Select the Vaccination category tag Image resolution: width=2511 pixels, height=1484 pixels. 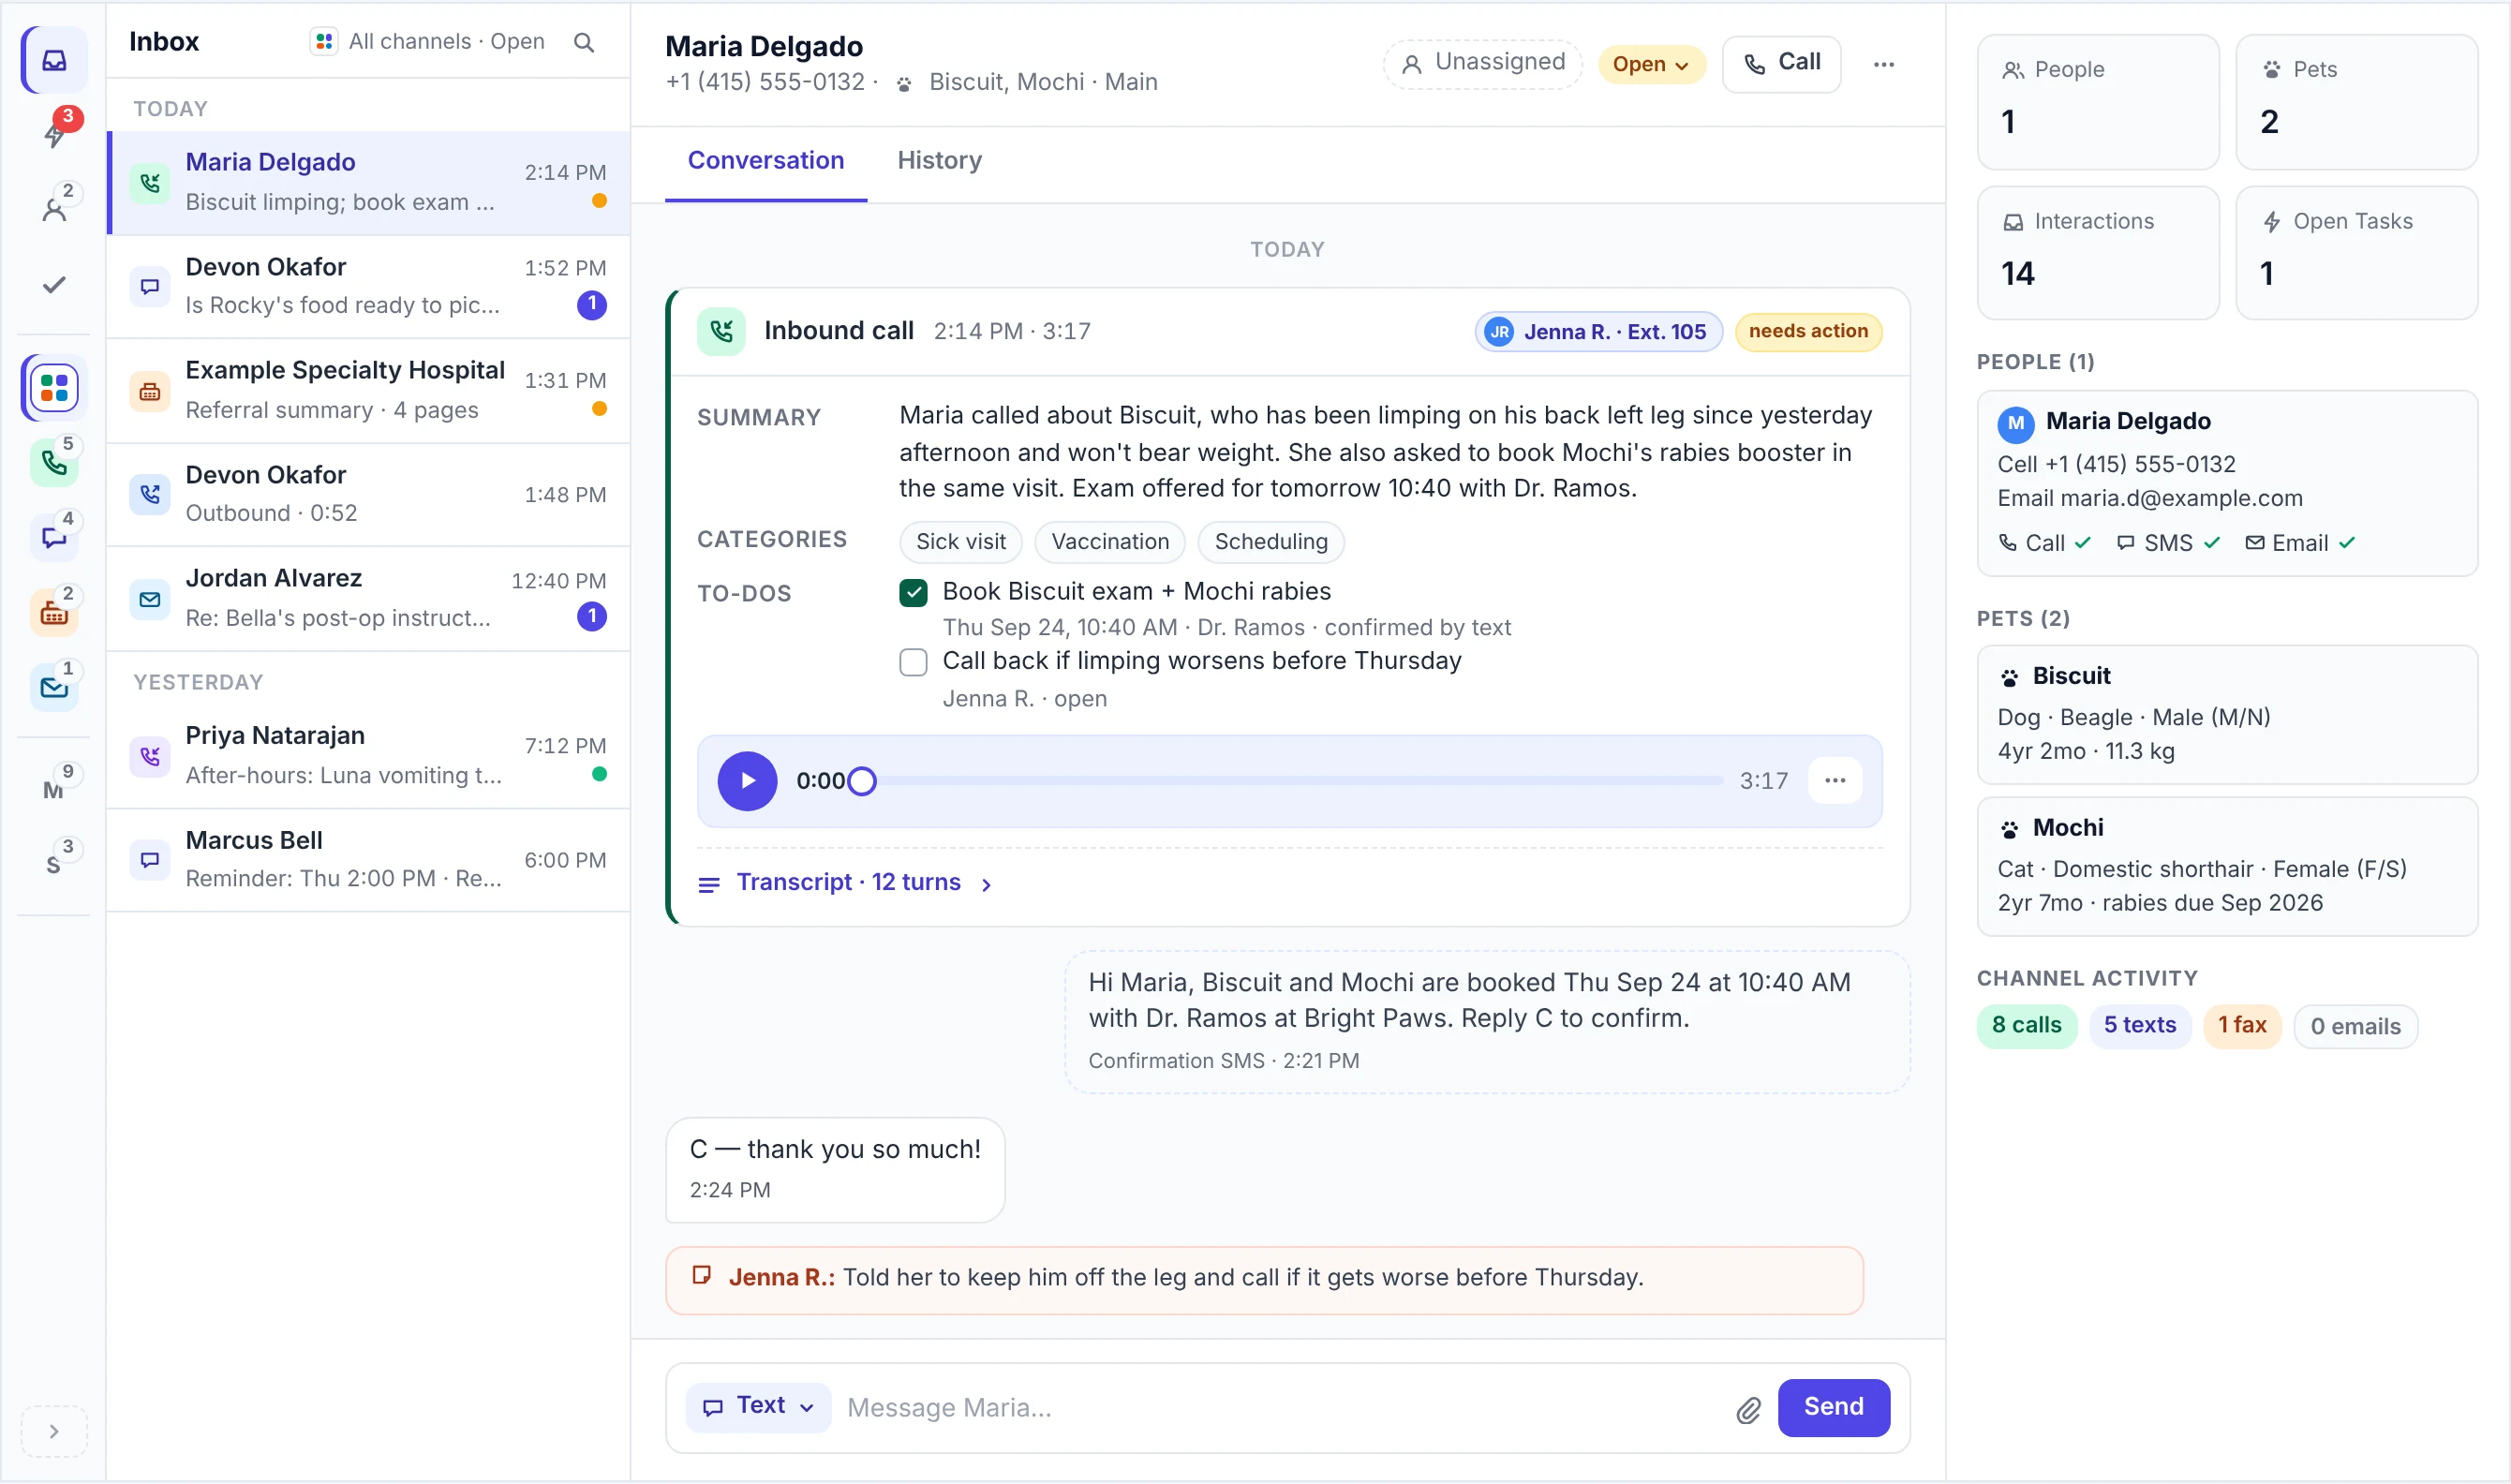coord(1109,542)
